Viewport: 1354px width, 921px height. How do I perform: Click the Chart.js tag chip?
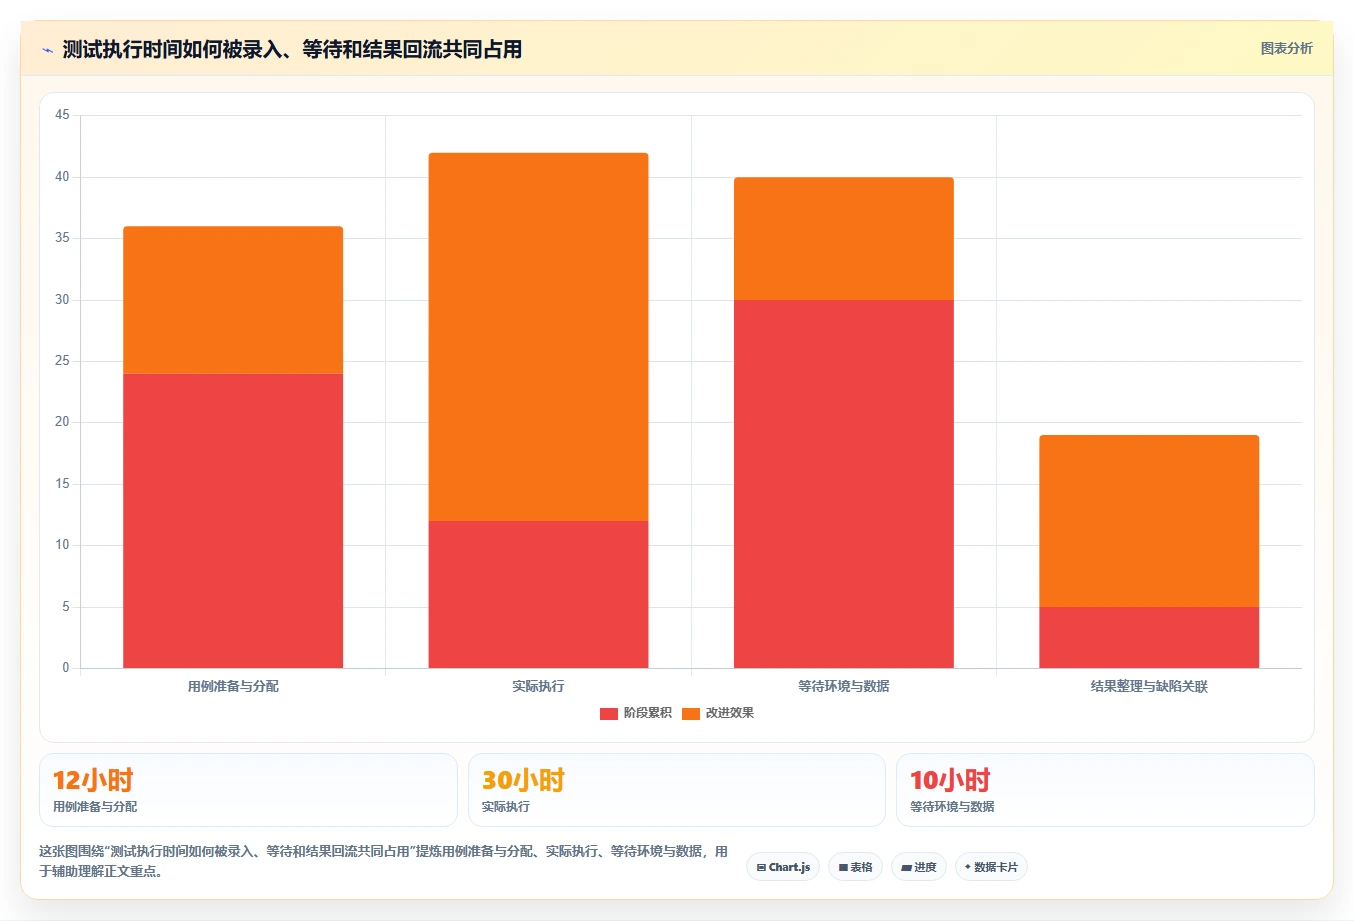[x=783, y=867]
